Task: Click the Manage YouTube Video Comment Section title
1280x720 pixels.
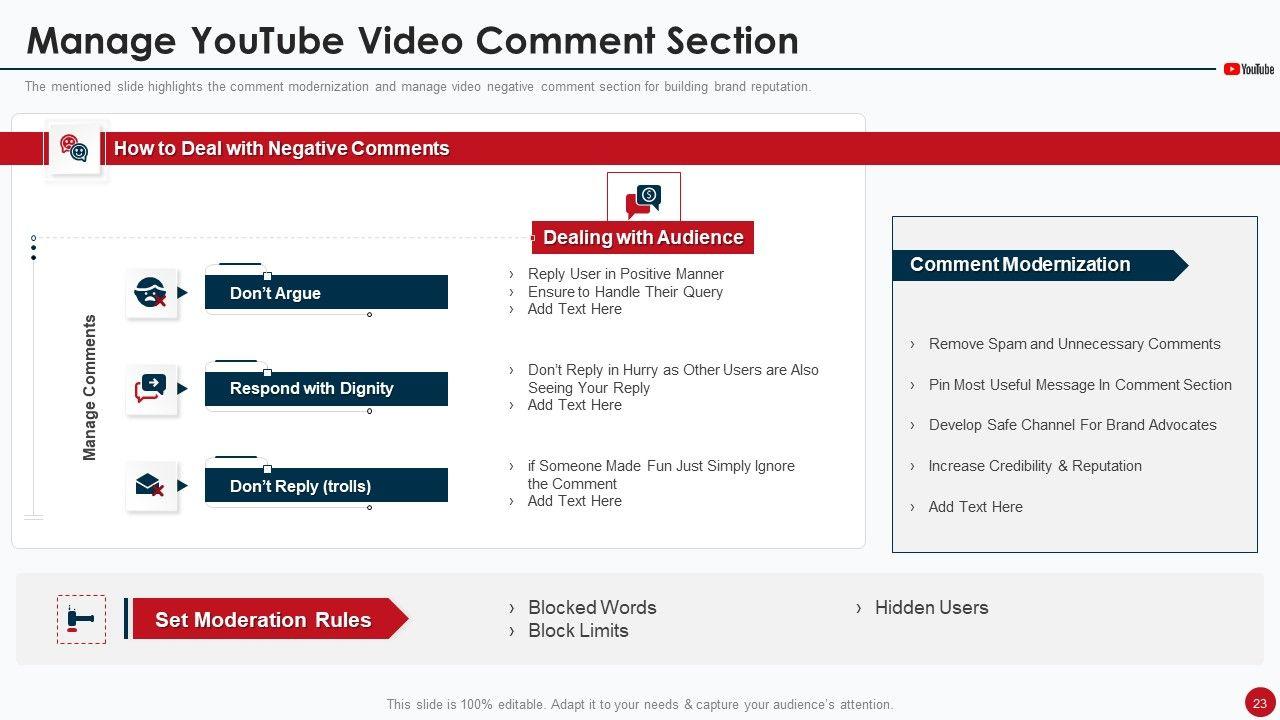Action: [413, 40]
